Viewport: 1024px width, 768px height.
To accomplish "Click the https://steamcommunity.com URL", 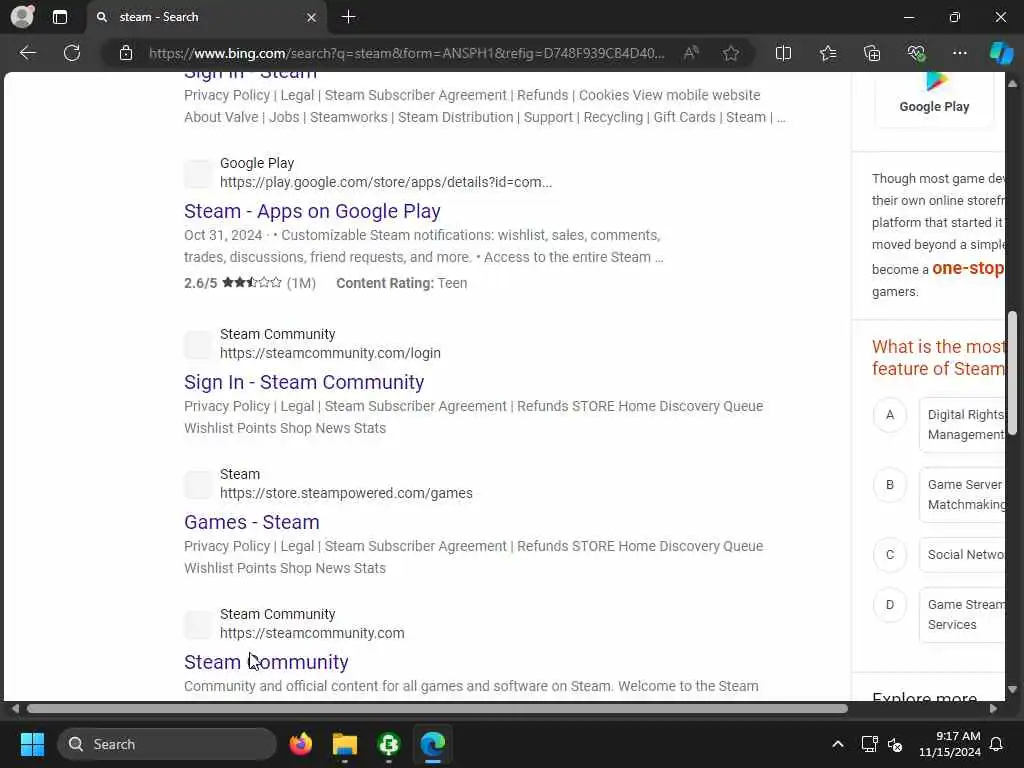I will [312, 633].
